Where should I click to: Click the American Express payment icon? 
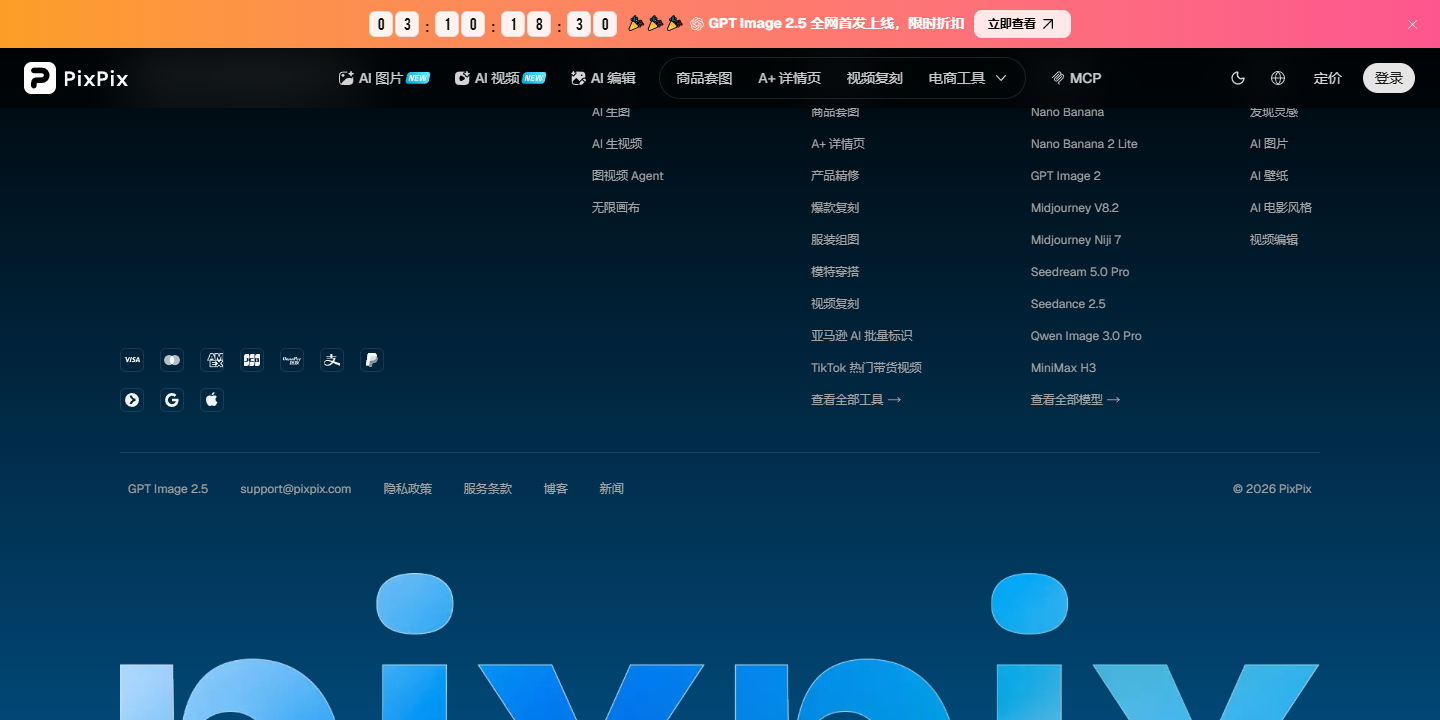[x=212, y=360]
